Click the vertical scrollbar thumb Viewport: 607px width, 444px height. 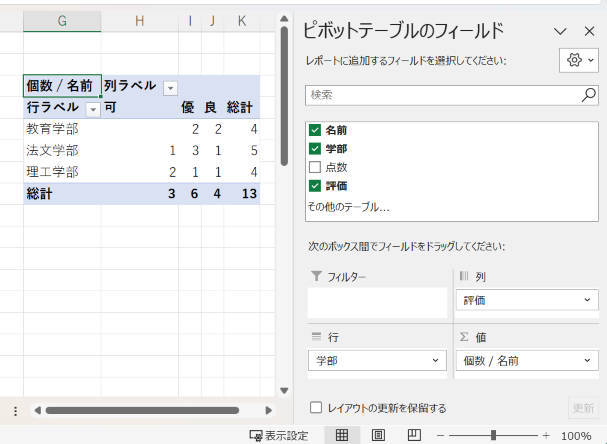pos(284,96)
